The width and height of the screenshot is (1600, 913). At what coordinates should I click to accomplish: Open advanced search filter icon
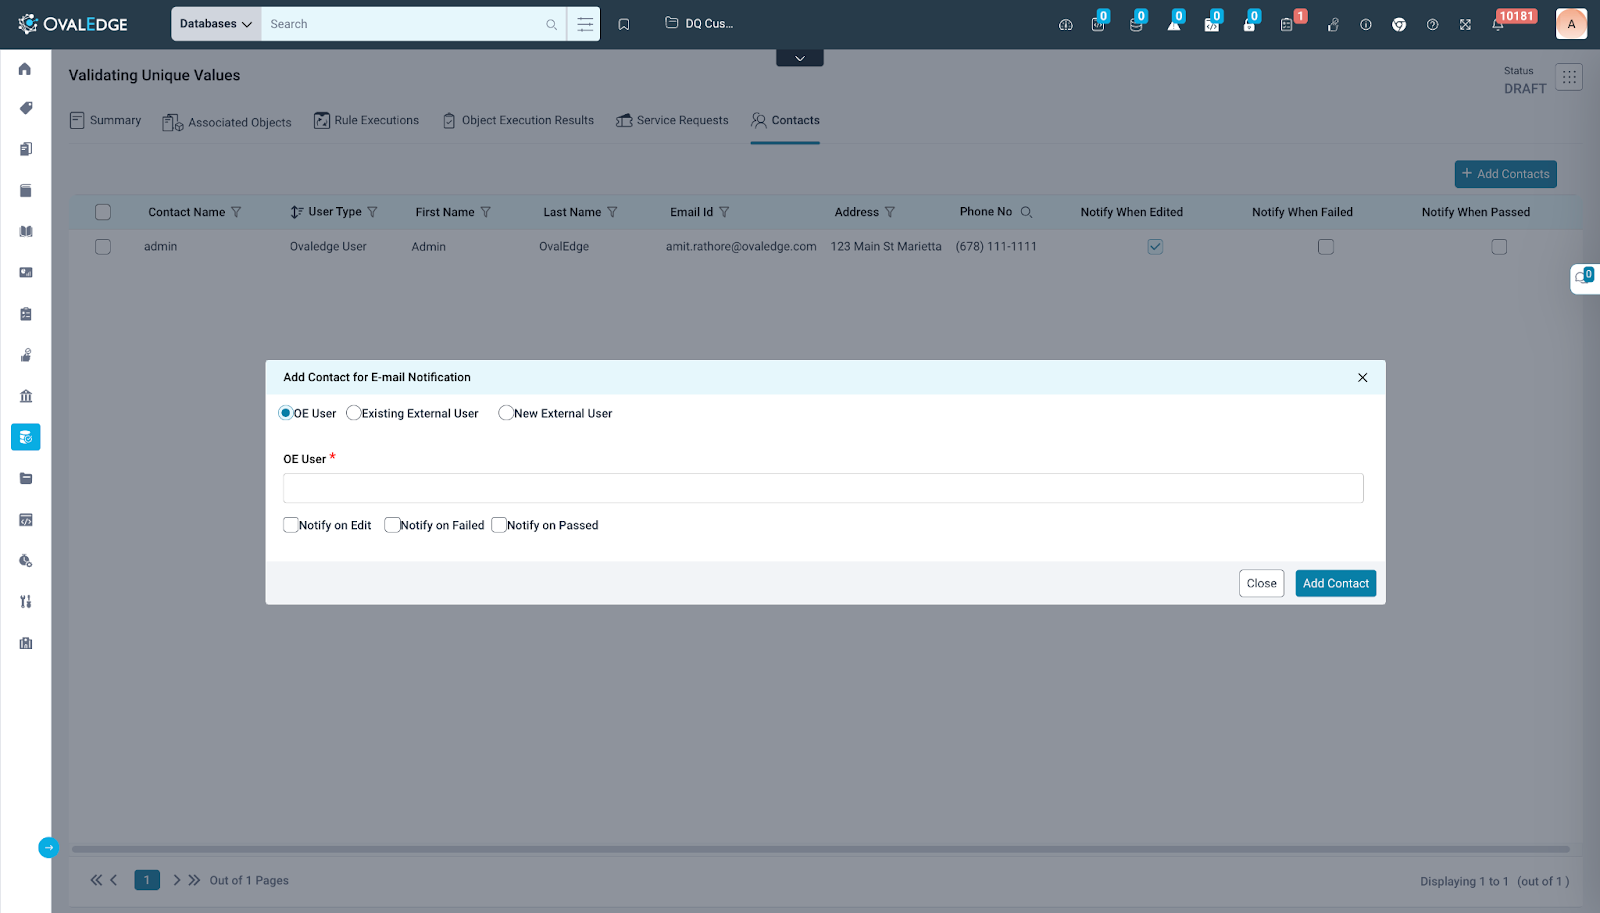coord(585,24)
